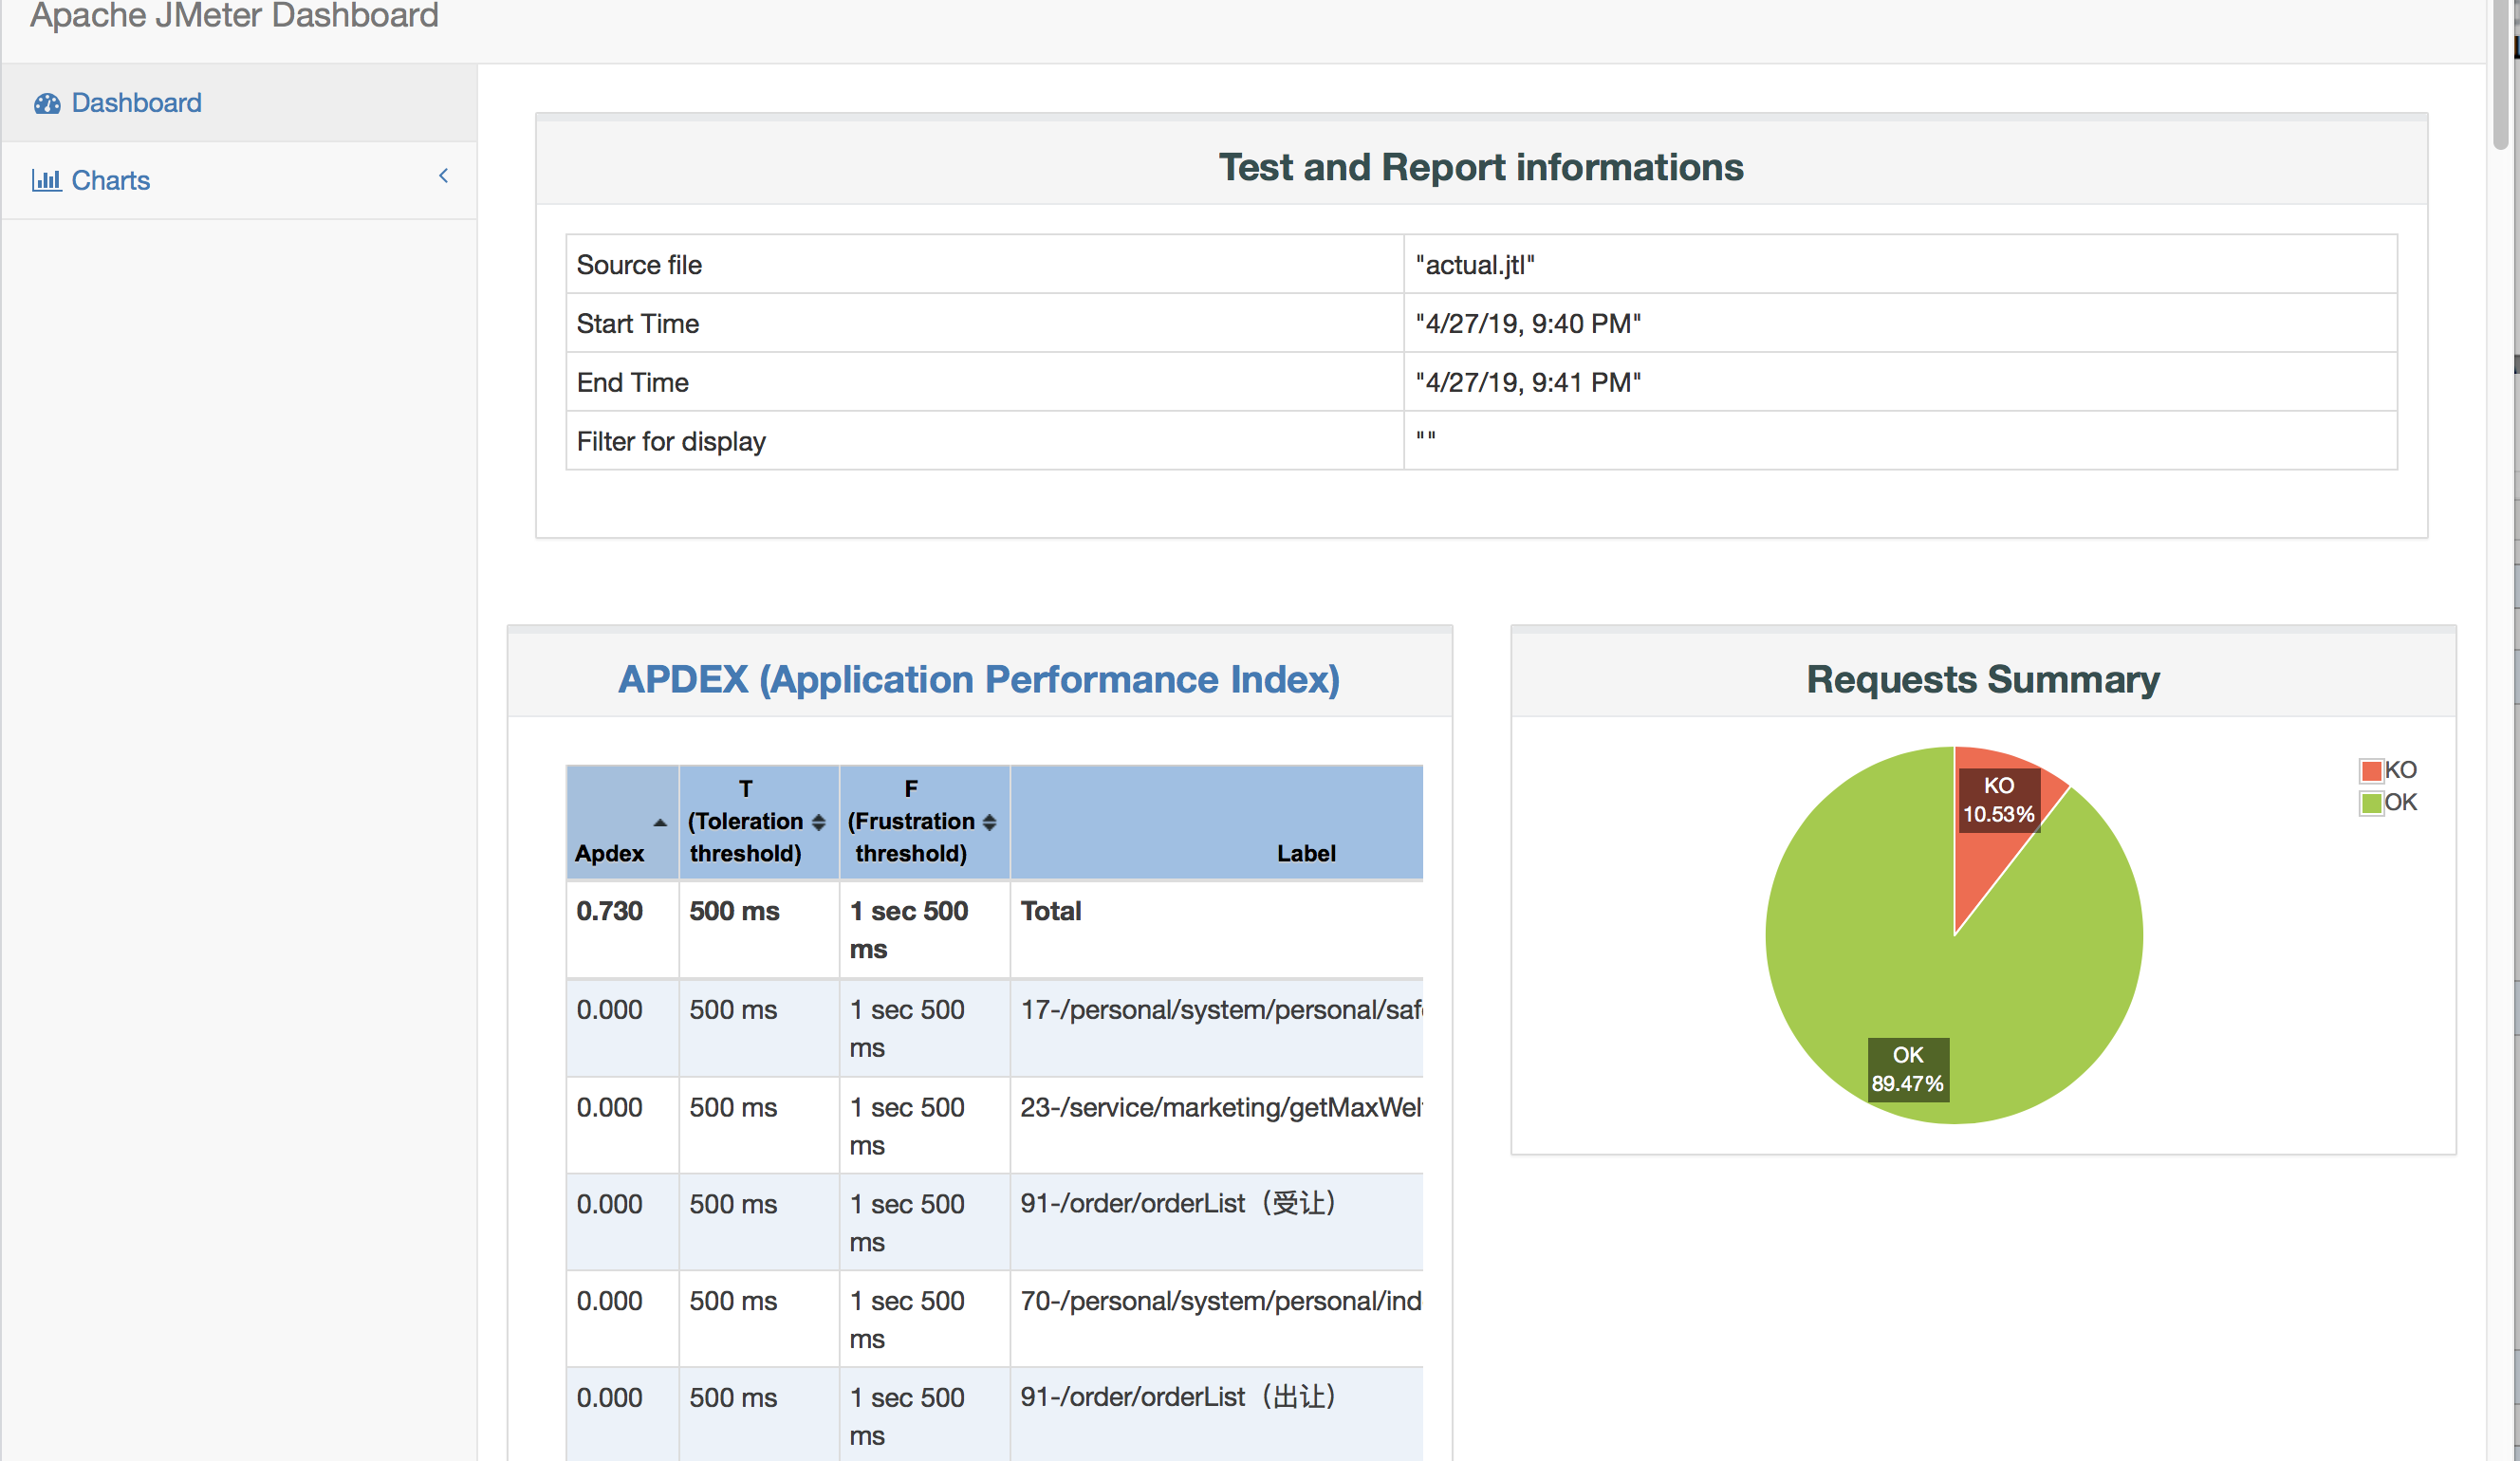Sort by T (Toleration threshold) column

[819, 822]
